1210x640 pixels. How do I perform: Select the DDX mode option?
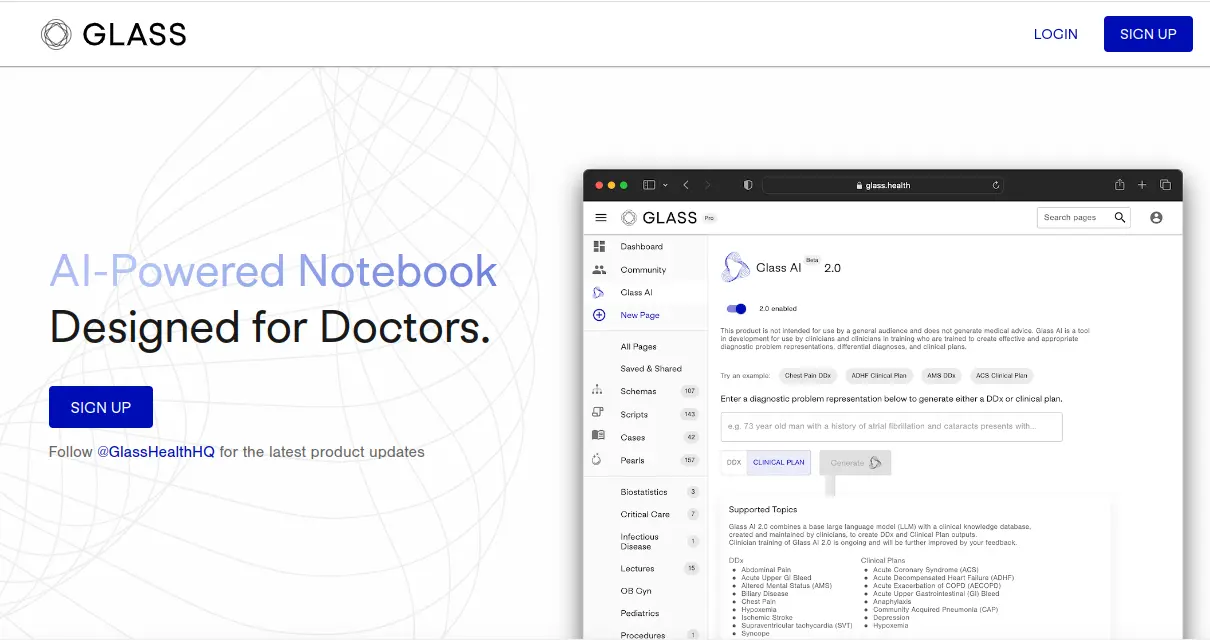coord(734,462)
